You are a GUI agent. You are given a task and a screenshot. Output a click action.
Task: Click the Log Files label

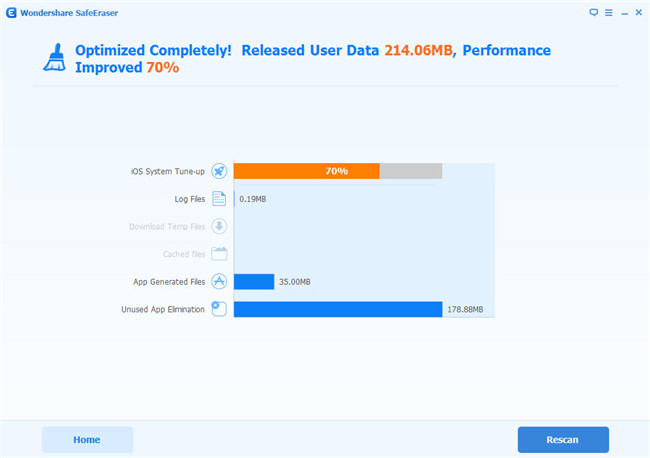coord(189,199)
